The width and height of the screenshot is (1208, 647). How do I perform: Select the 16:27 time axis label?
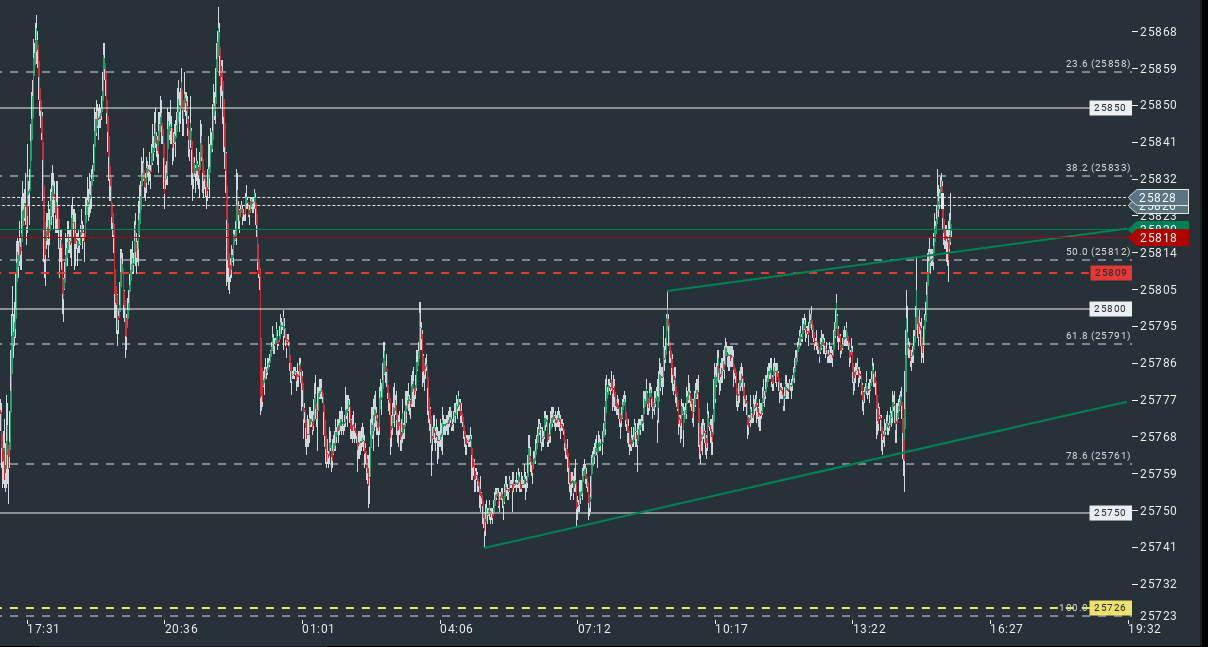pyautogui.click(x=1006, y=629)
